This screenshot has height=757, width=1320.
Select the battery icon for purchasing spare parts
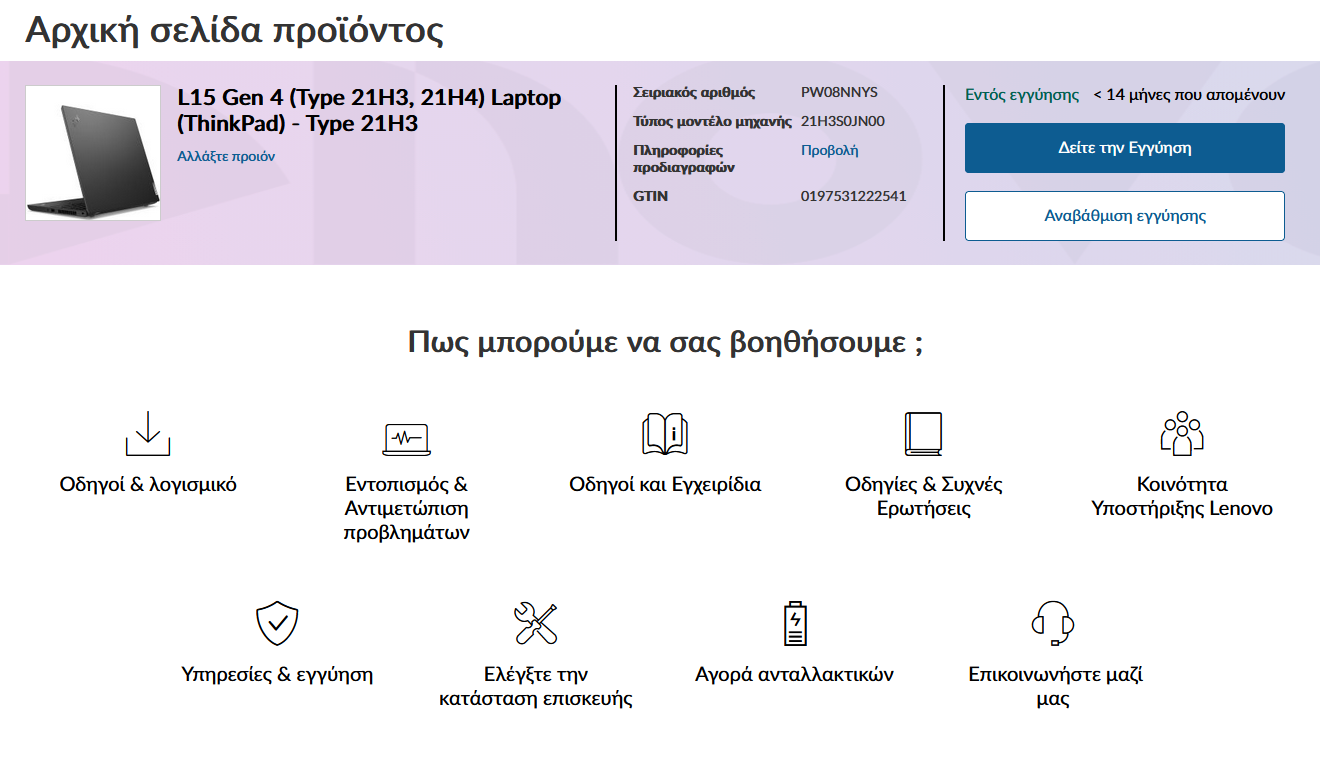793,620
